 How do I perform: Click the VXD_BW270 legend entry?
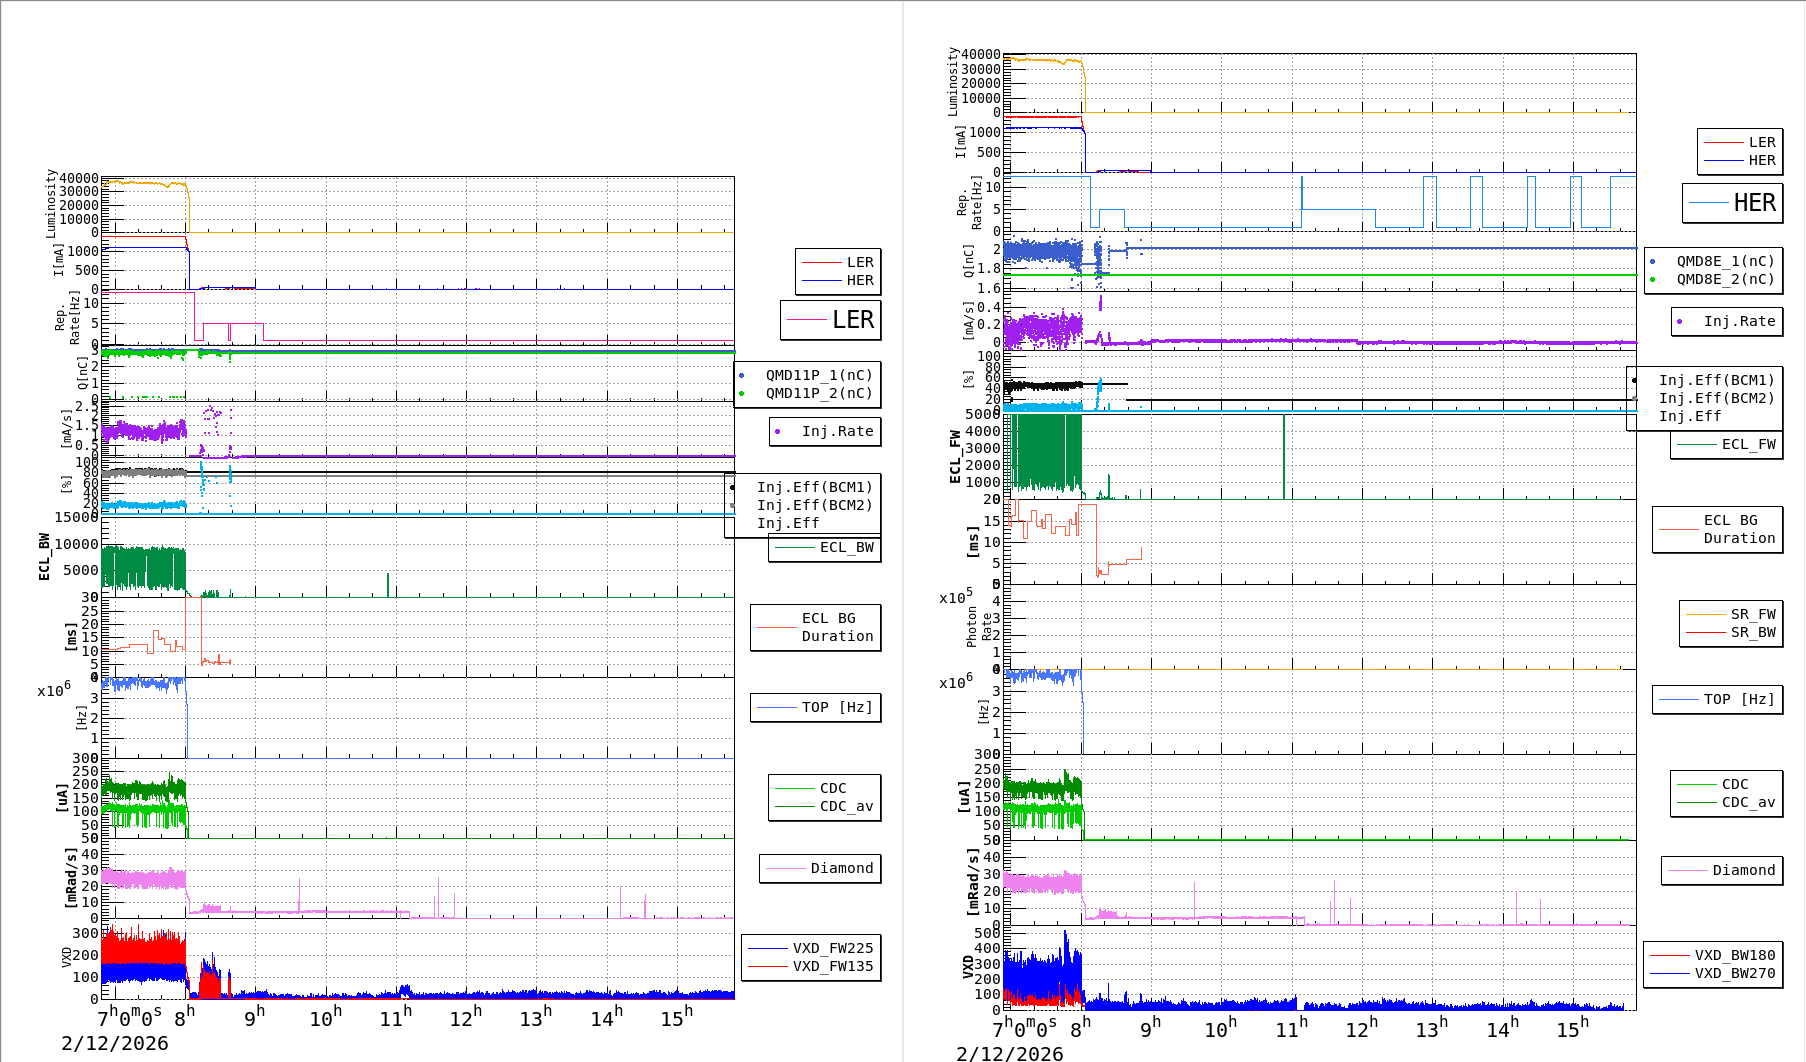pyautogui.click(x=1734, y=973)
